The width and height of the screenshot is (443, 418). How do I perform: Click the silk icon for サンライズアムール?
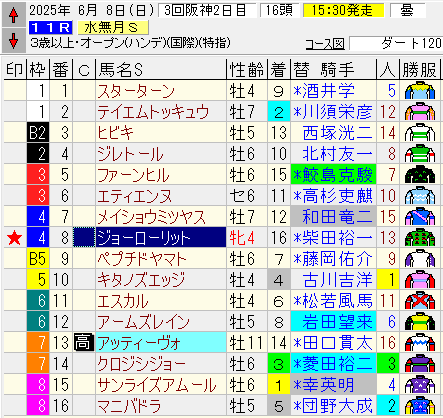(420, 385)
